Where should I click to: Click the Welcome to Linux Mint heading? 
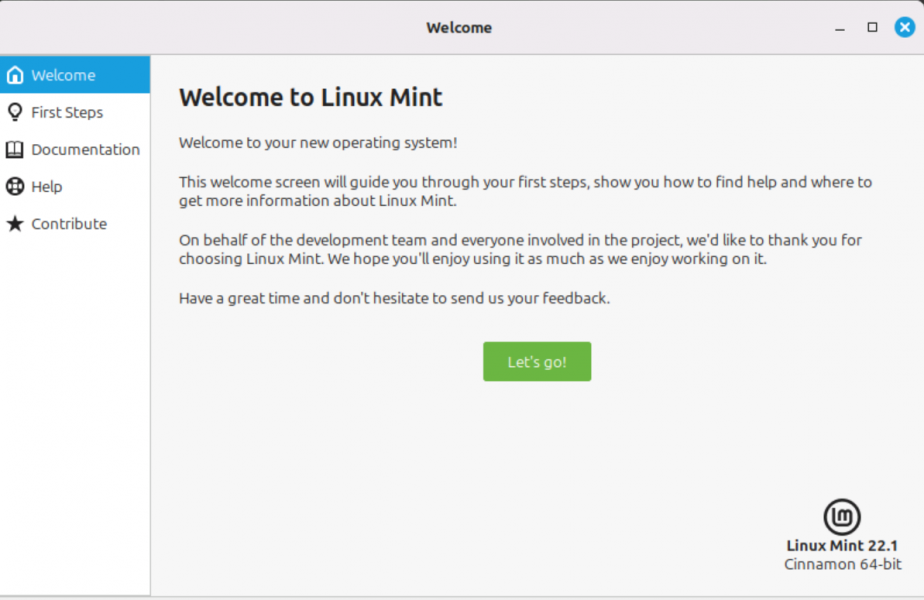pyautogui.click(x=311, y=97)
